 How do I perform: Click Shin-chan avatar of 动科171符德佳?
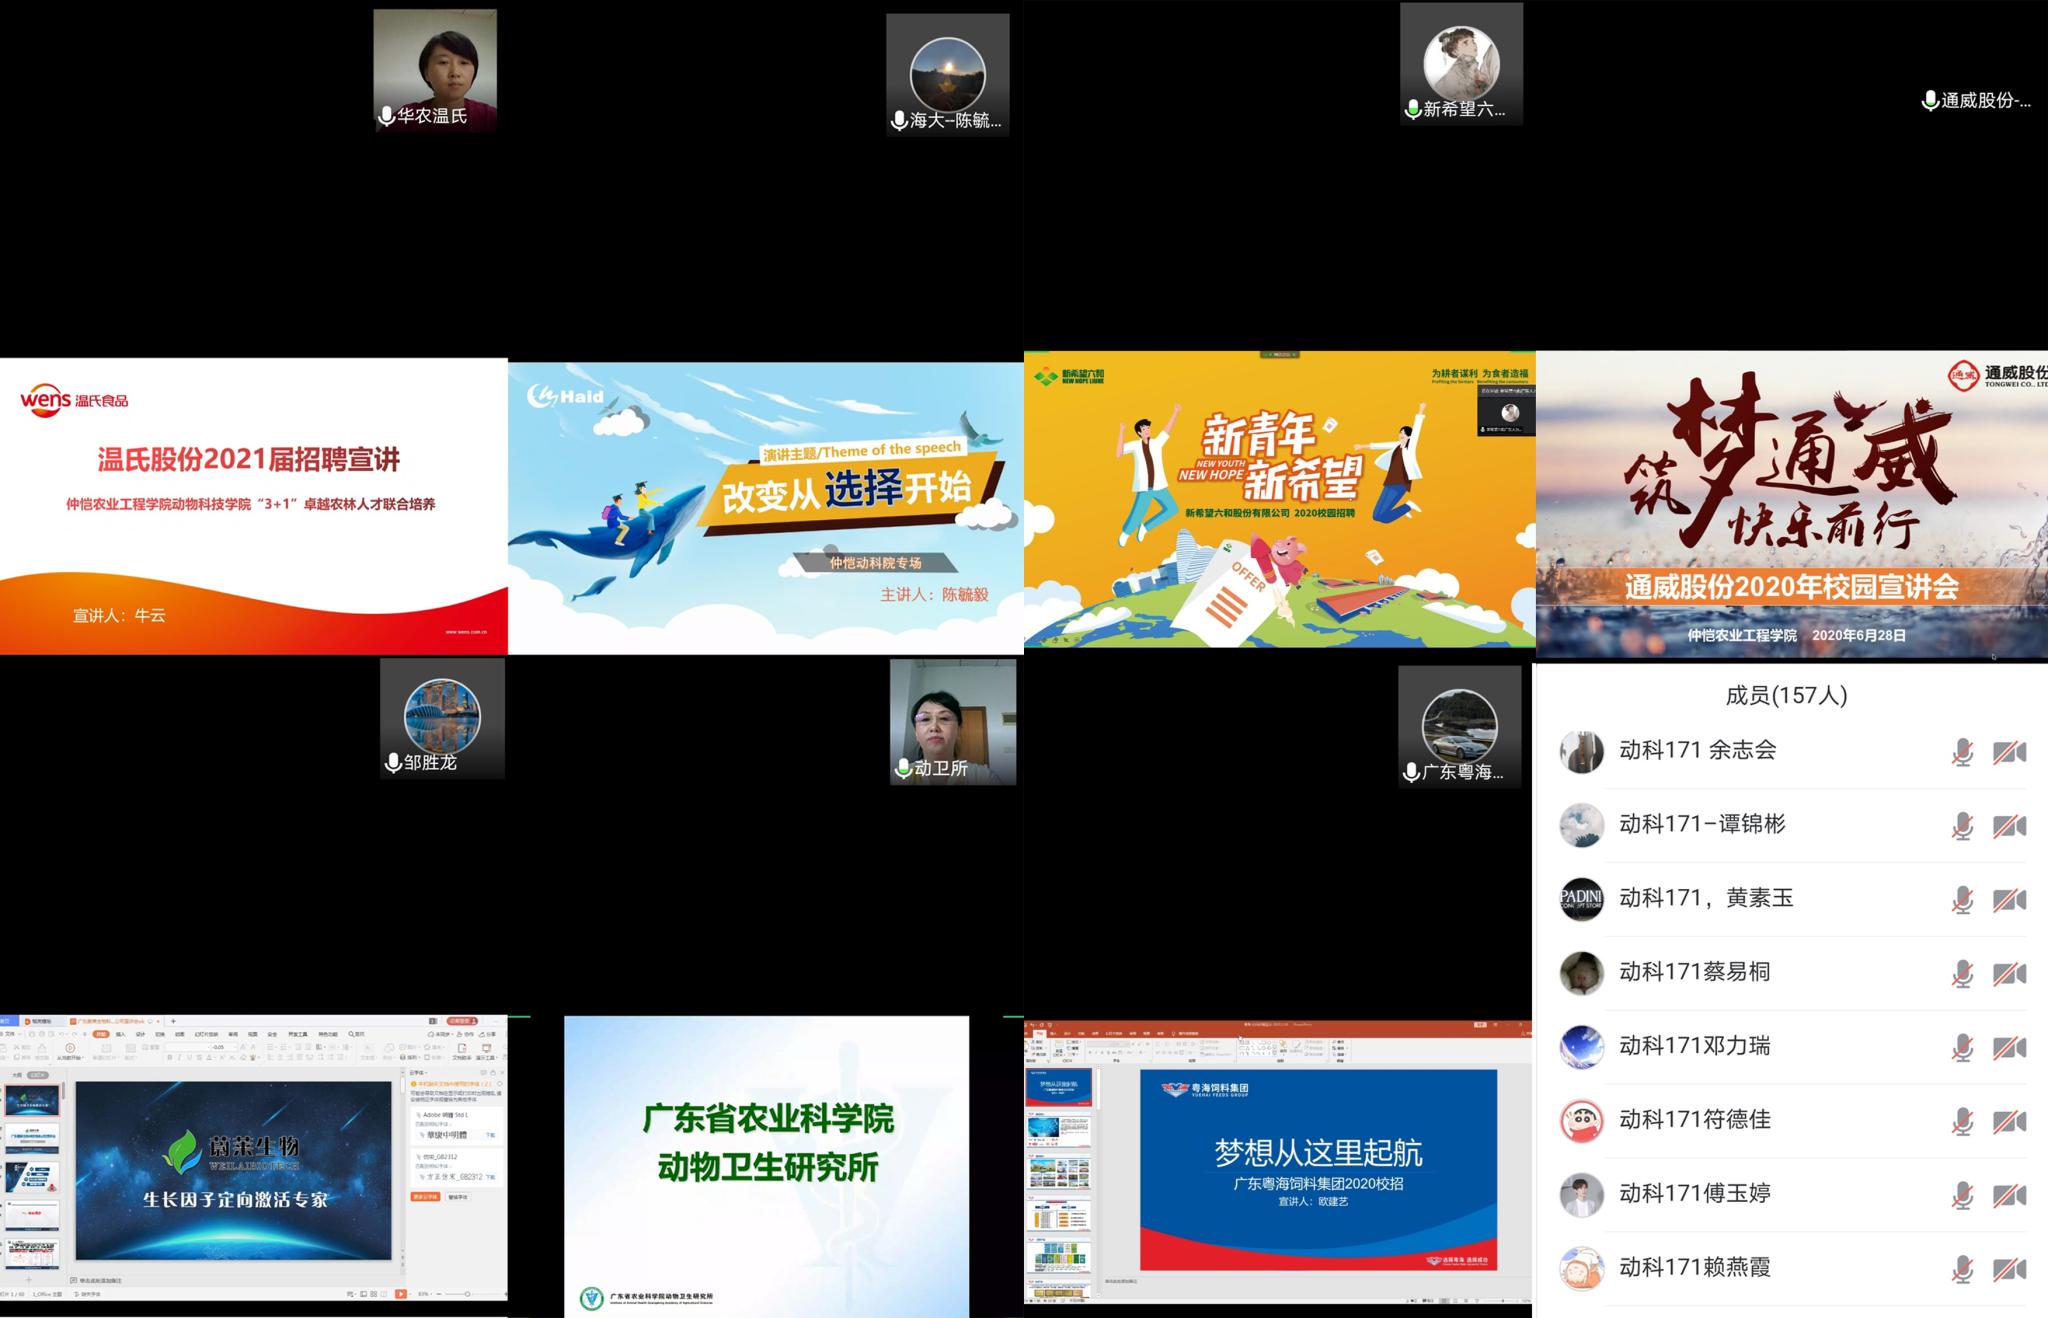click(1581, 1120)
